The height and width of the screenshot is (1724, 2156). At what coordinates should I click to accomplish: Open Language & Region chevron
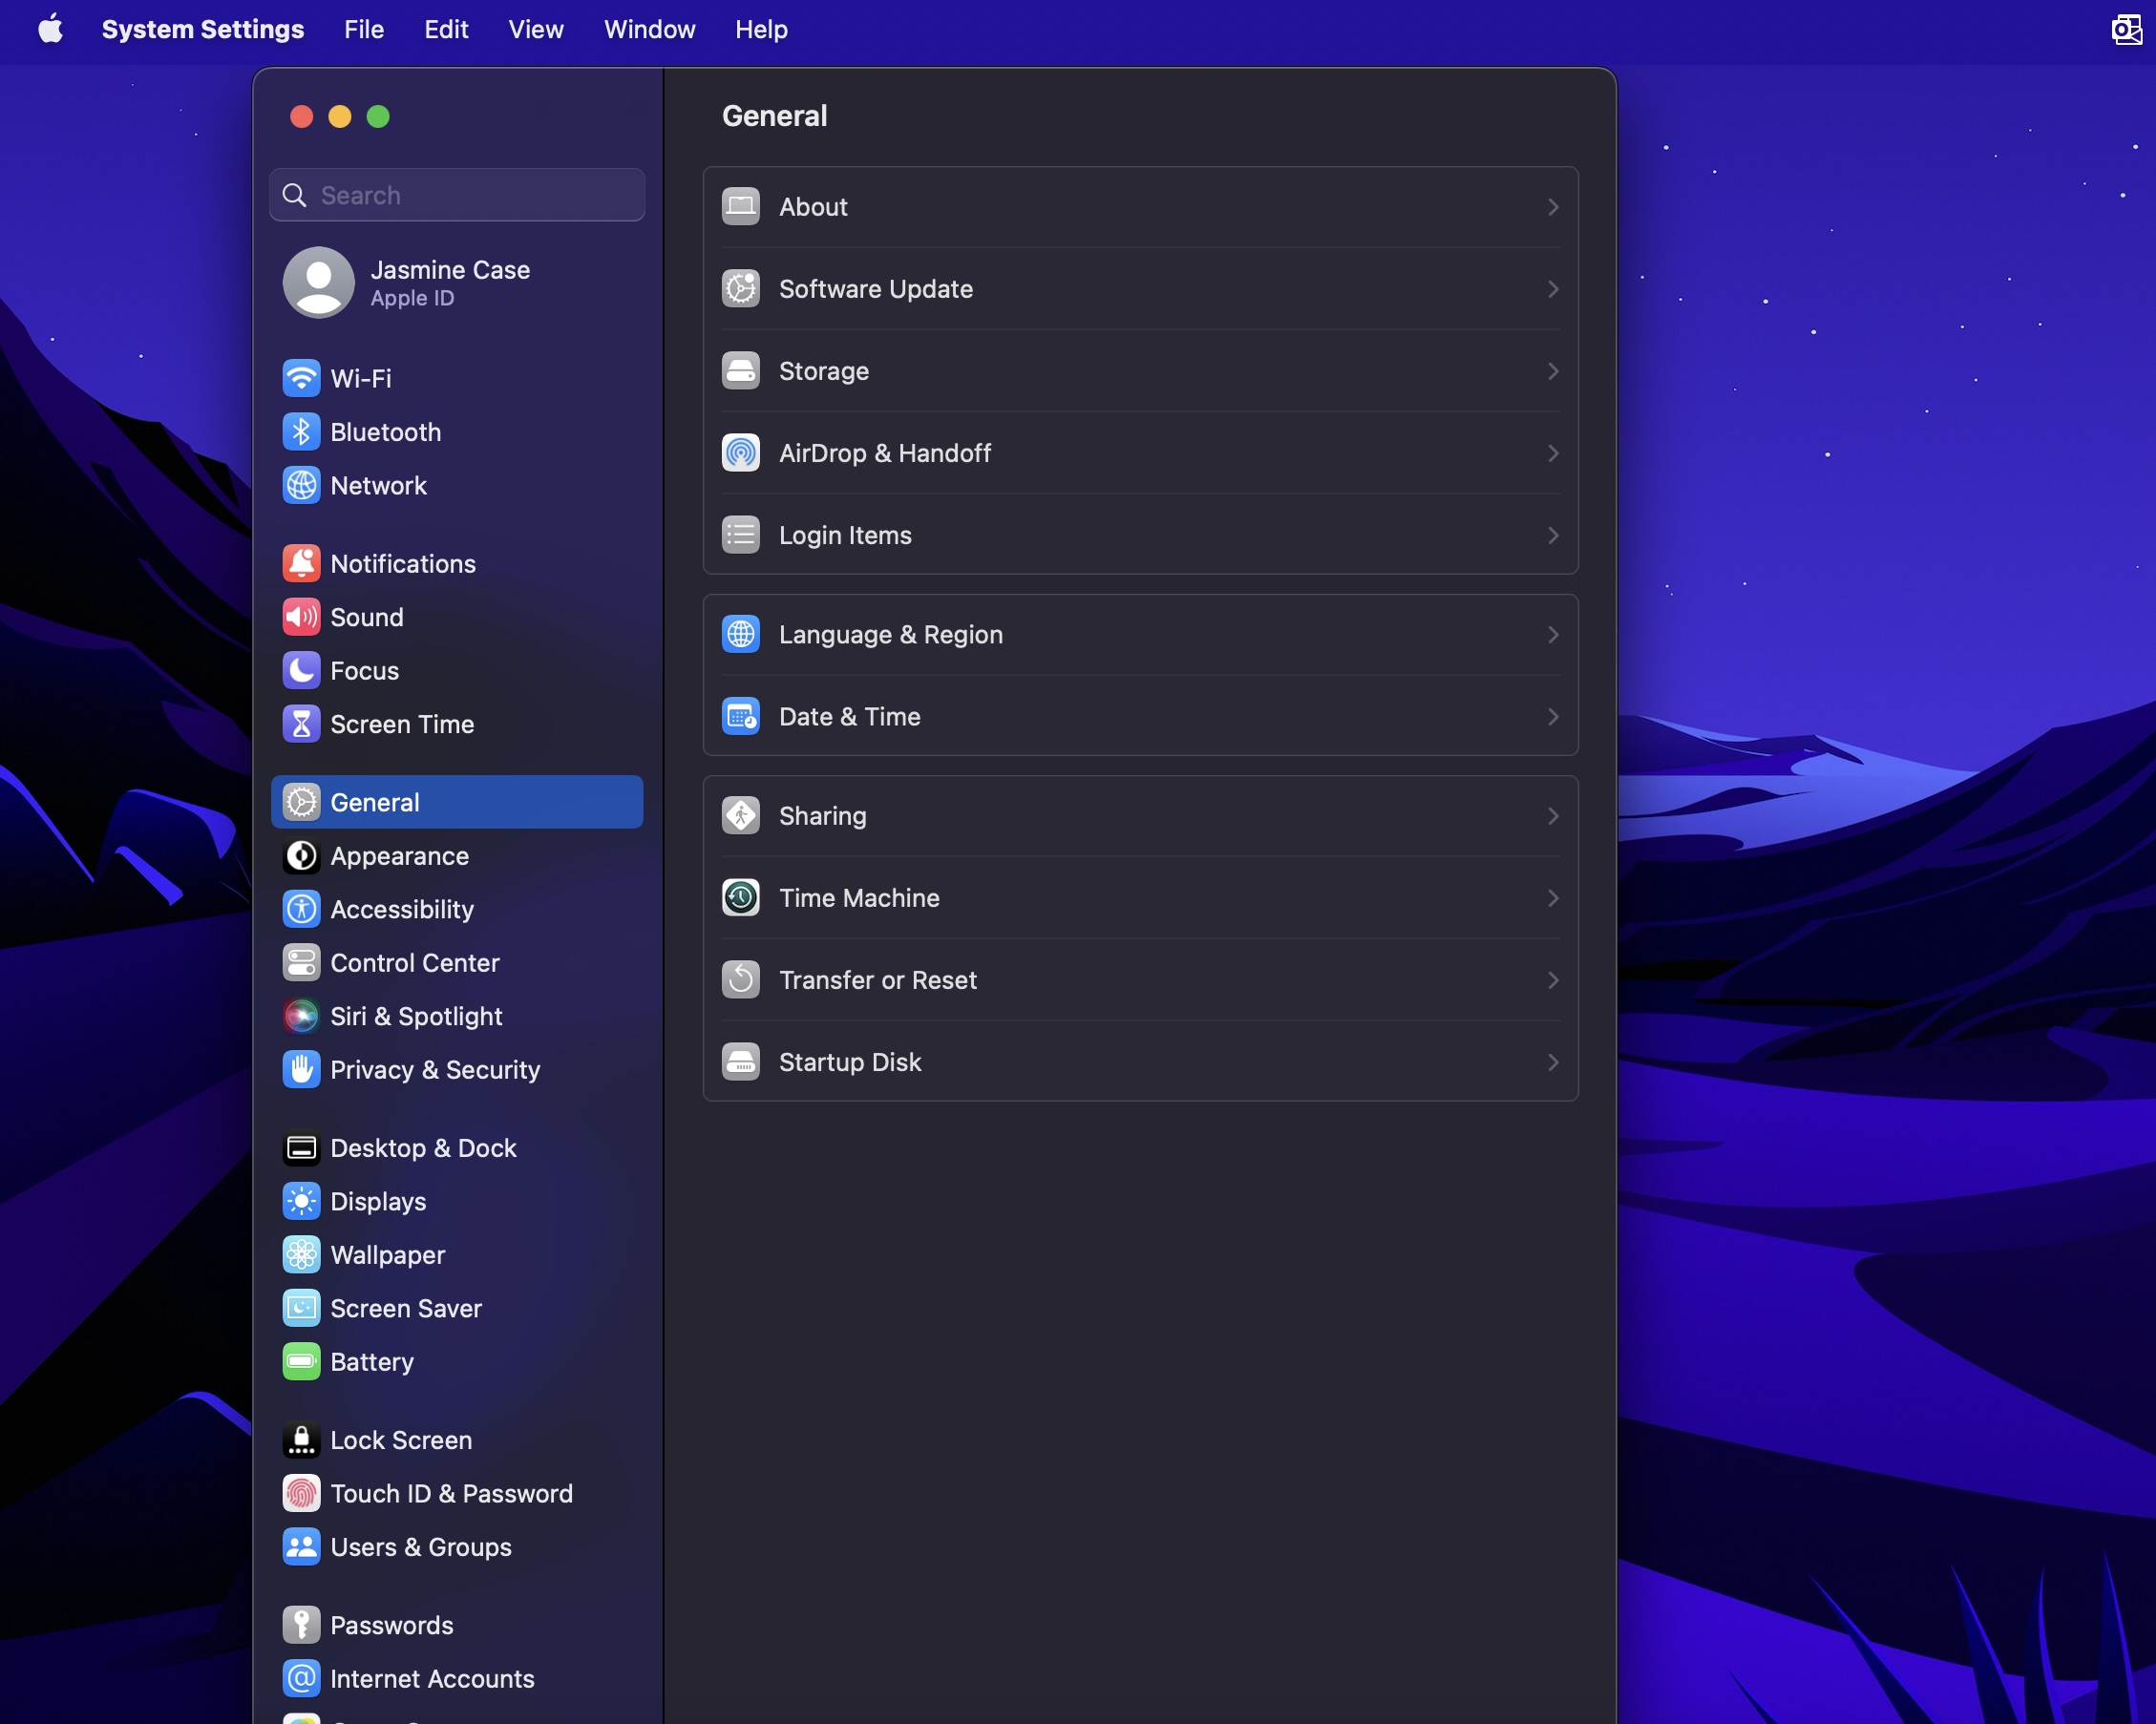[x=1553, y=635]
